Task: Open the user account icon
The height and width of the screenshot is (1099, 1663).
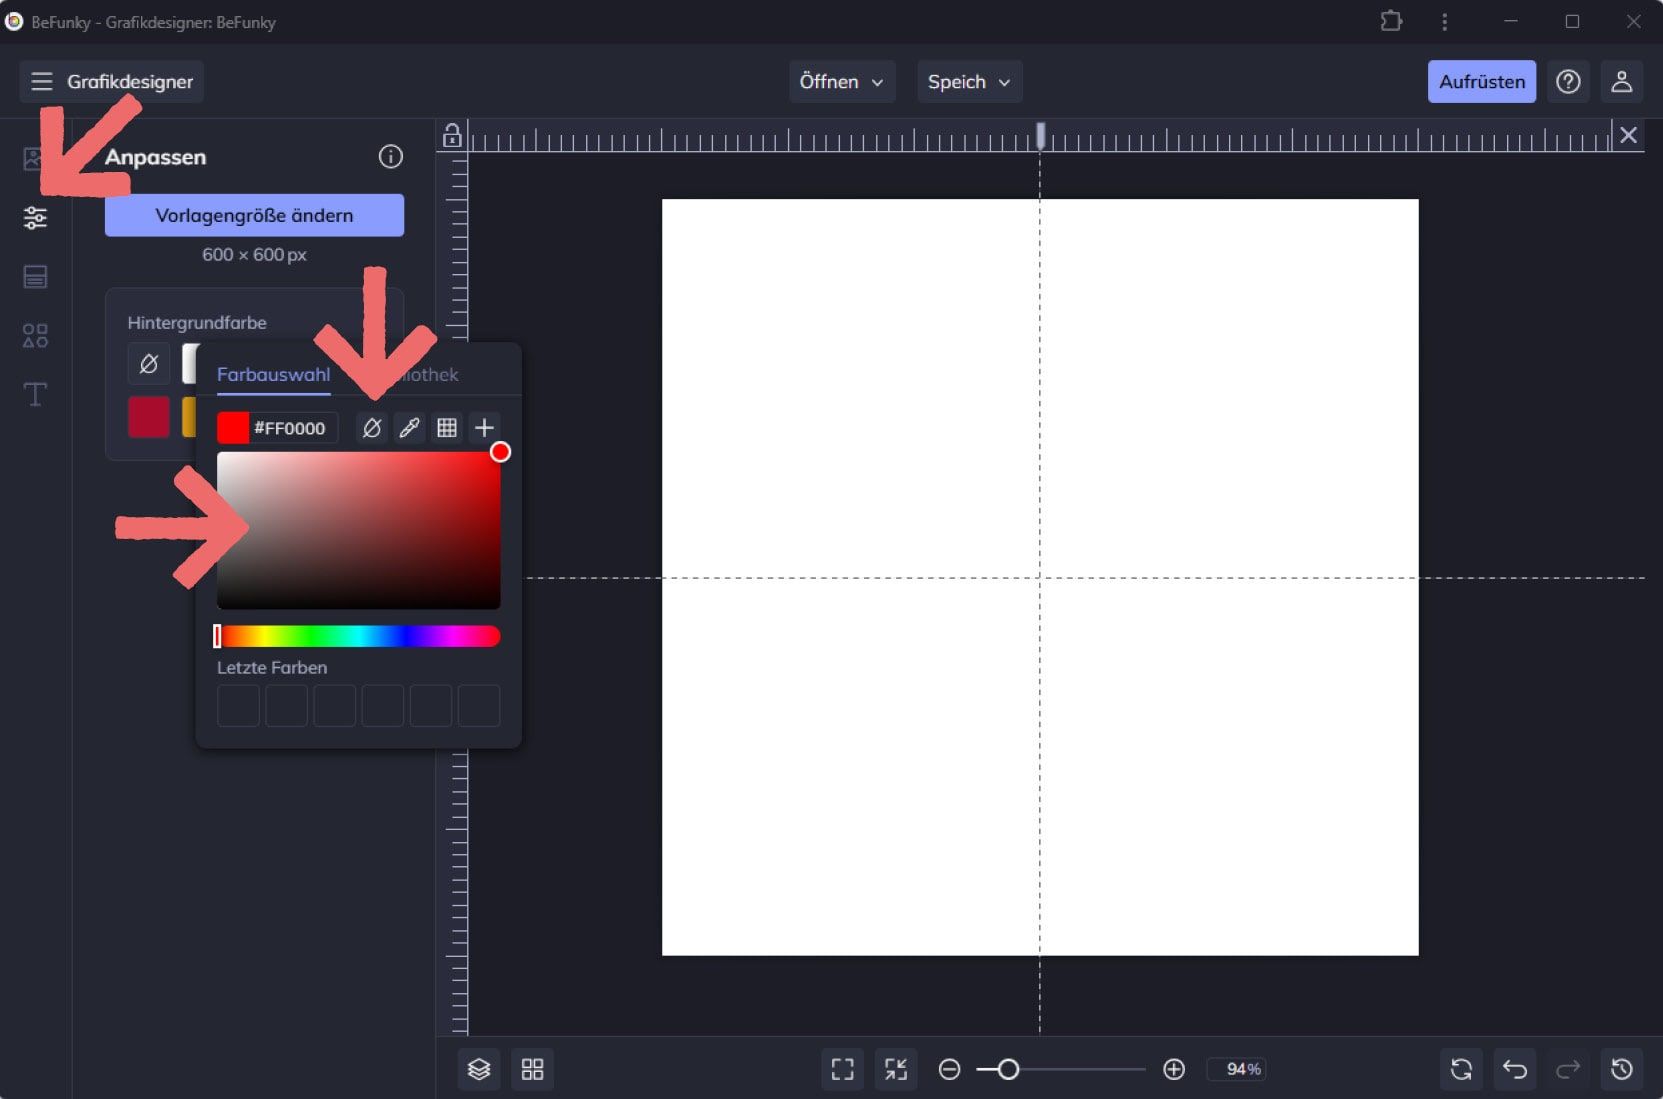Action: pyautogui.click(x=1622, y=82)
